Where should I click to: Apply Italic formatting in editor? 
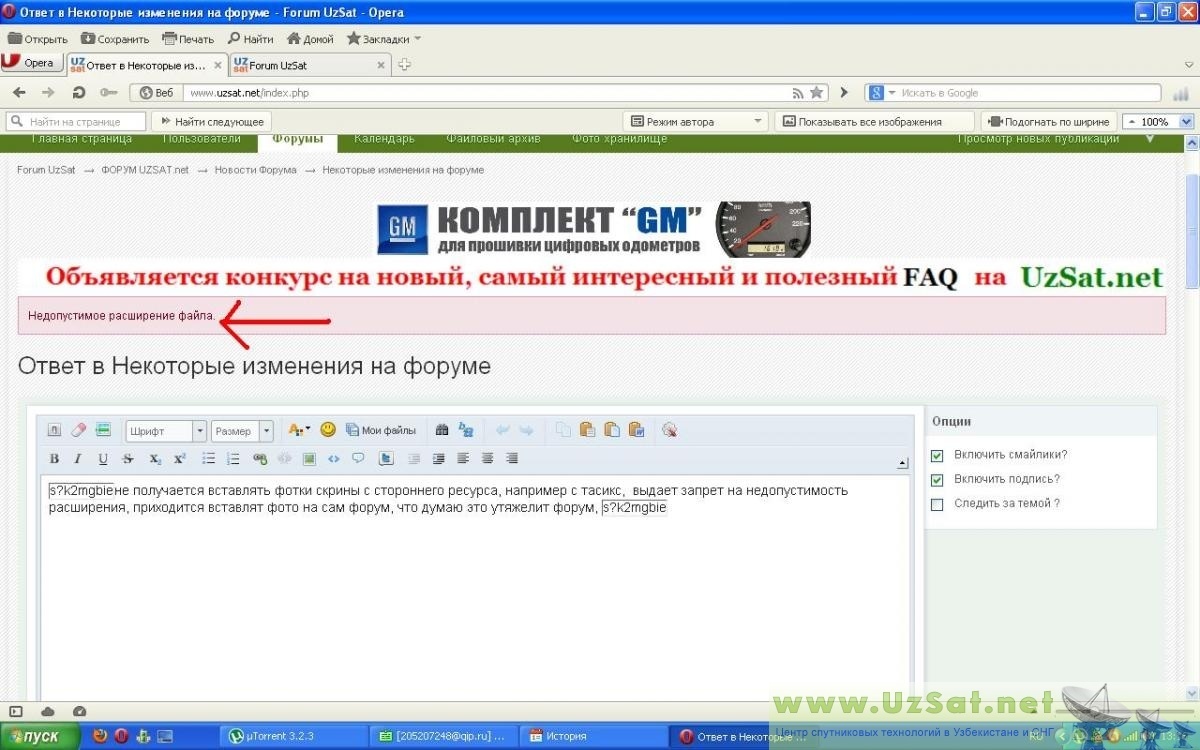pyautogui.click(x=78, y=459)
